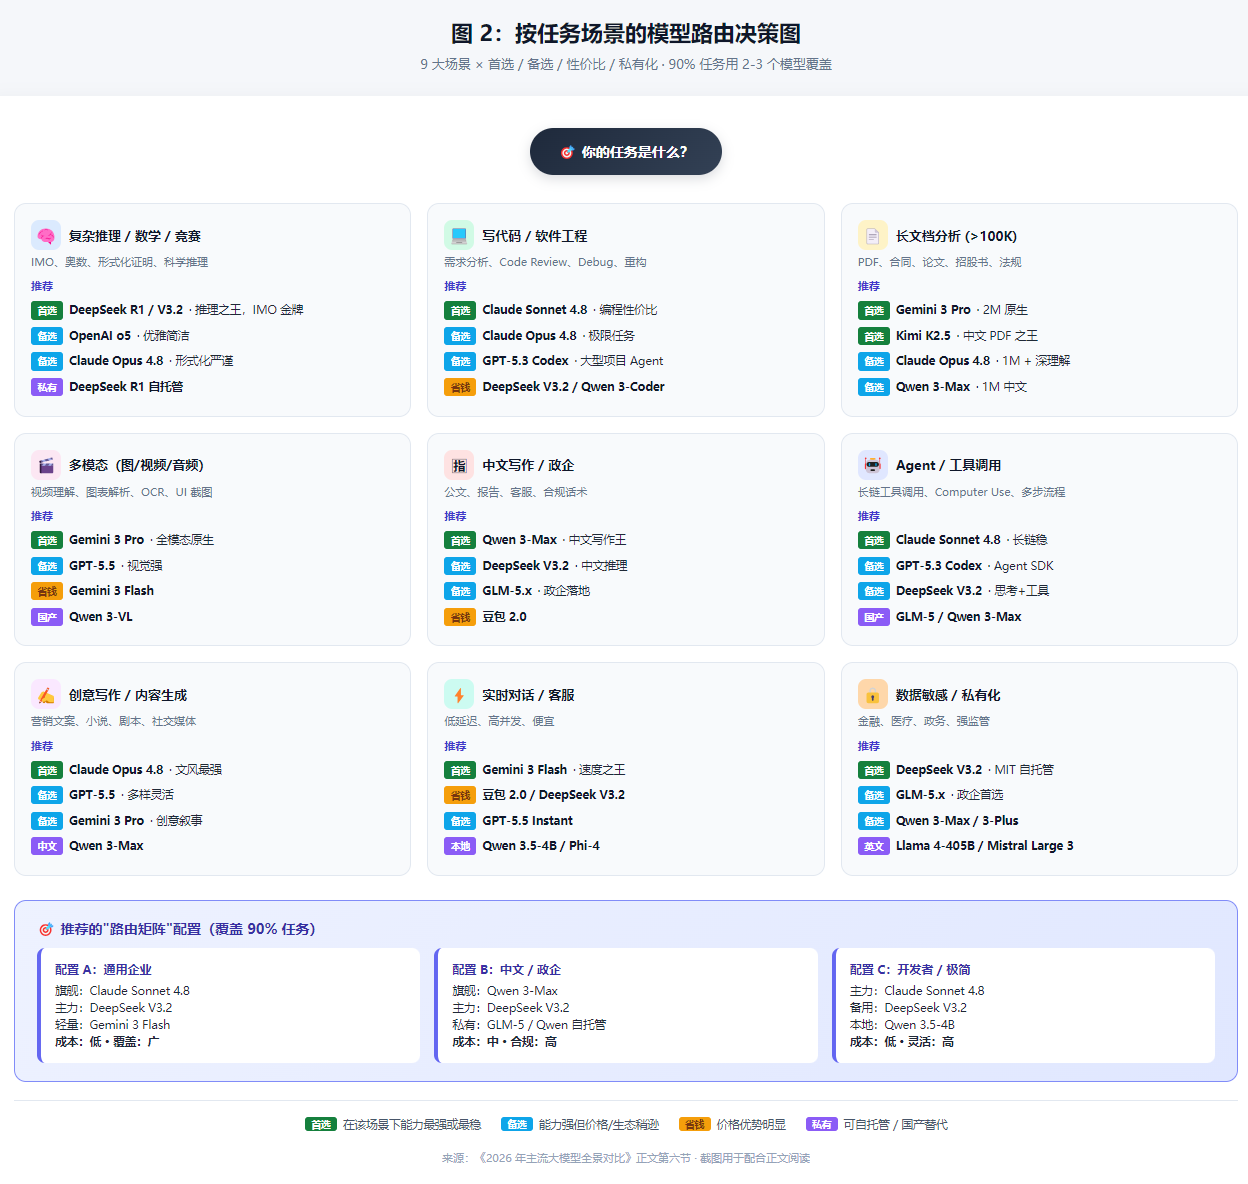Click the 本地 badge next to Qwen 3.5-4B / Phi-4
The image size is (1248, 1184).
(x=460, y=846)
